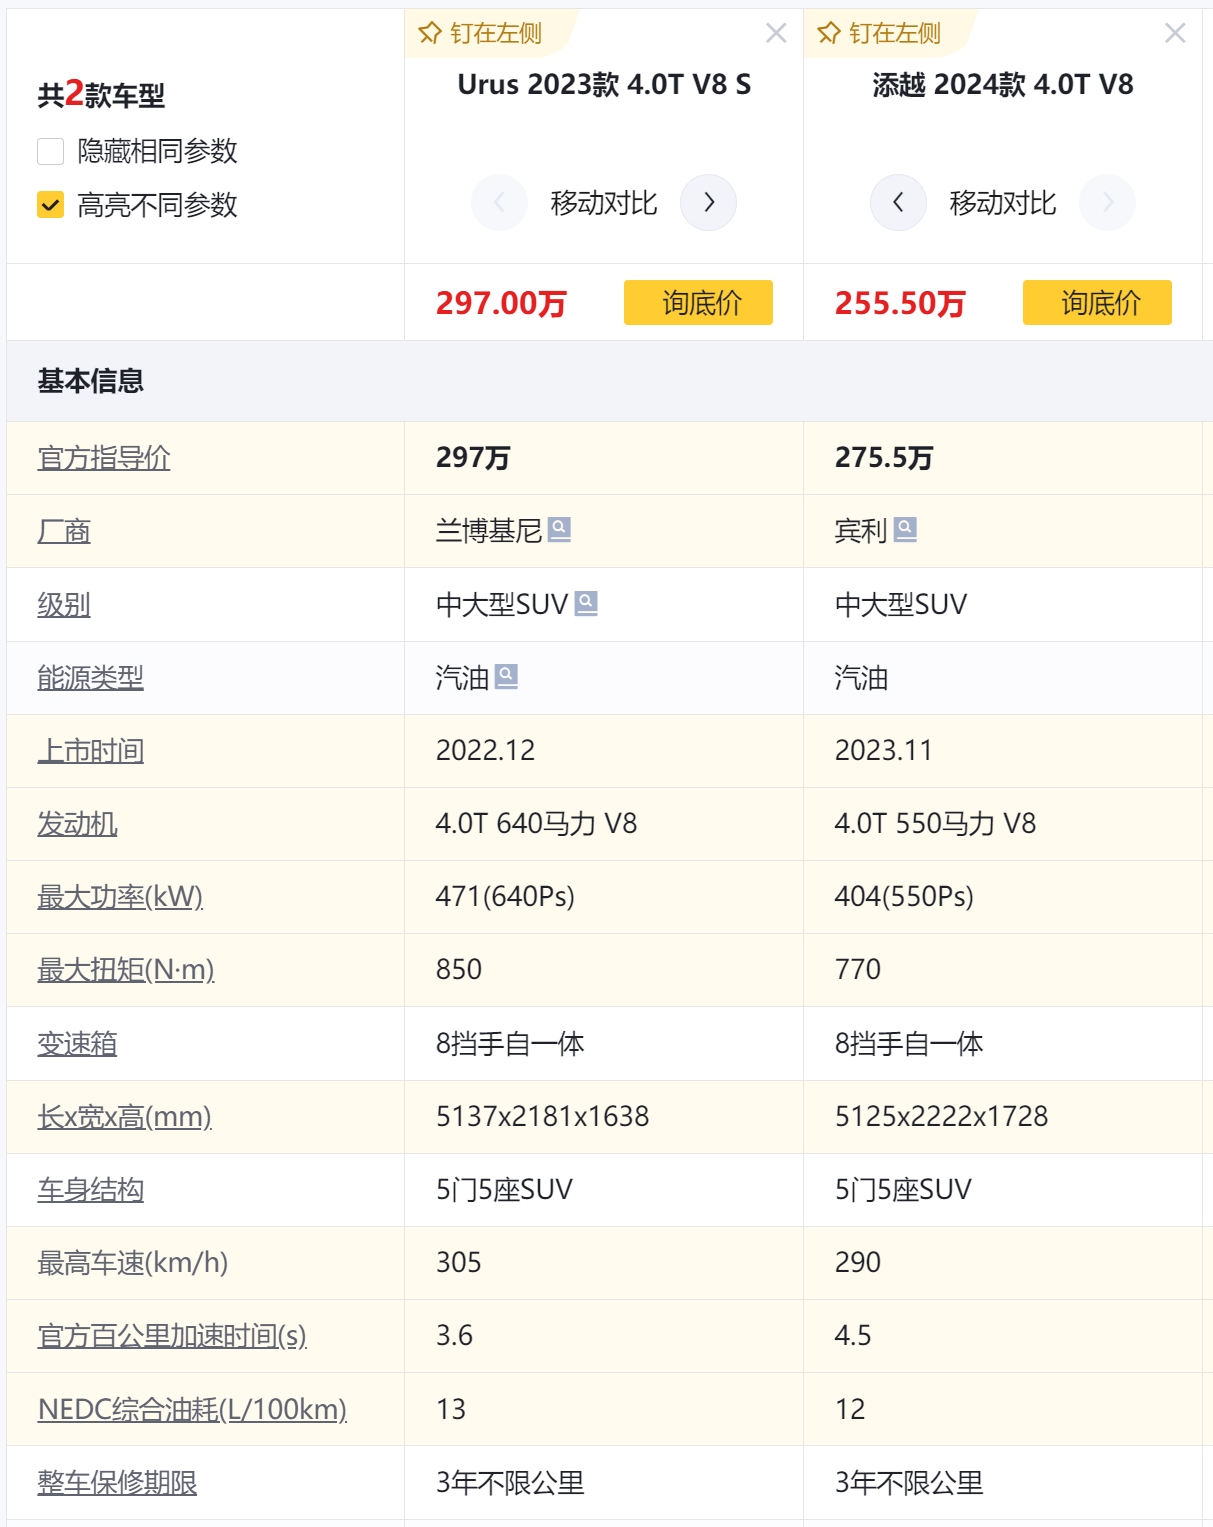Open the 上市时间 parameter link

click(x=91, y=751)
